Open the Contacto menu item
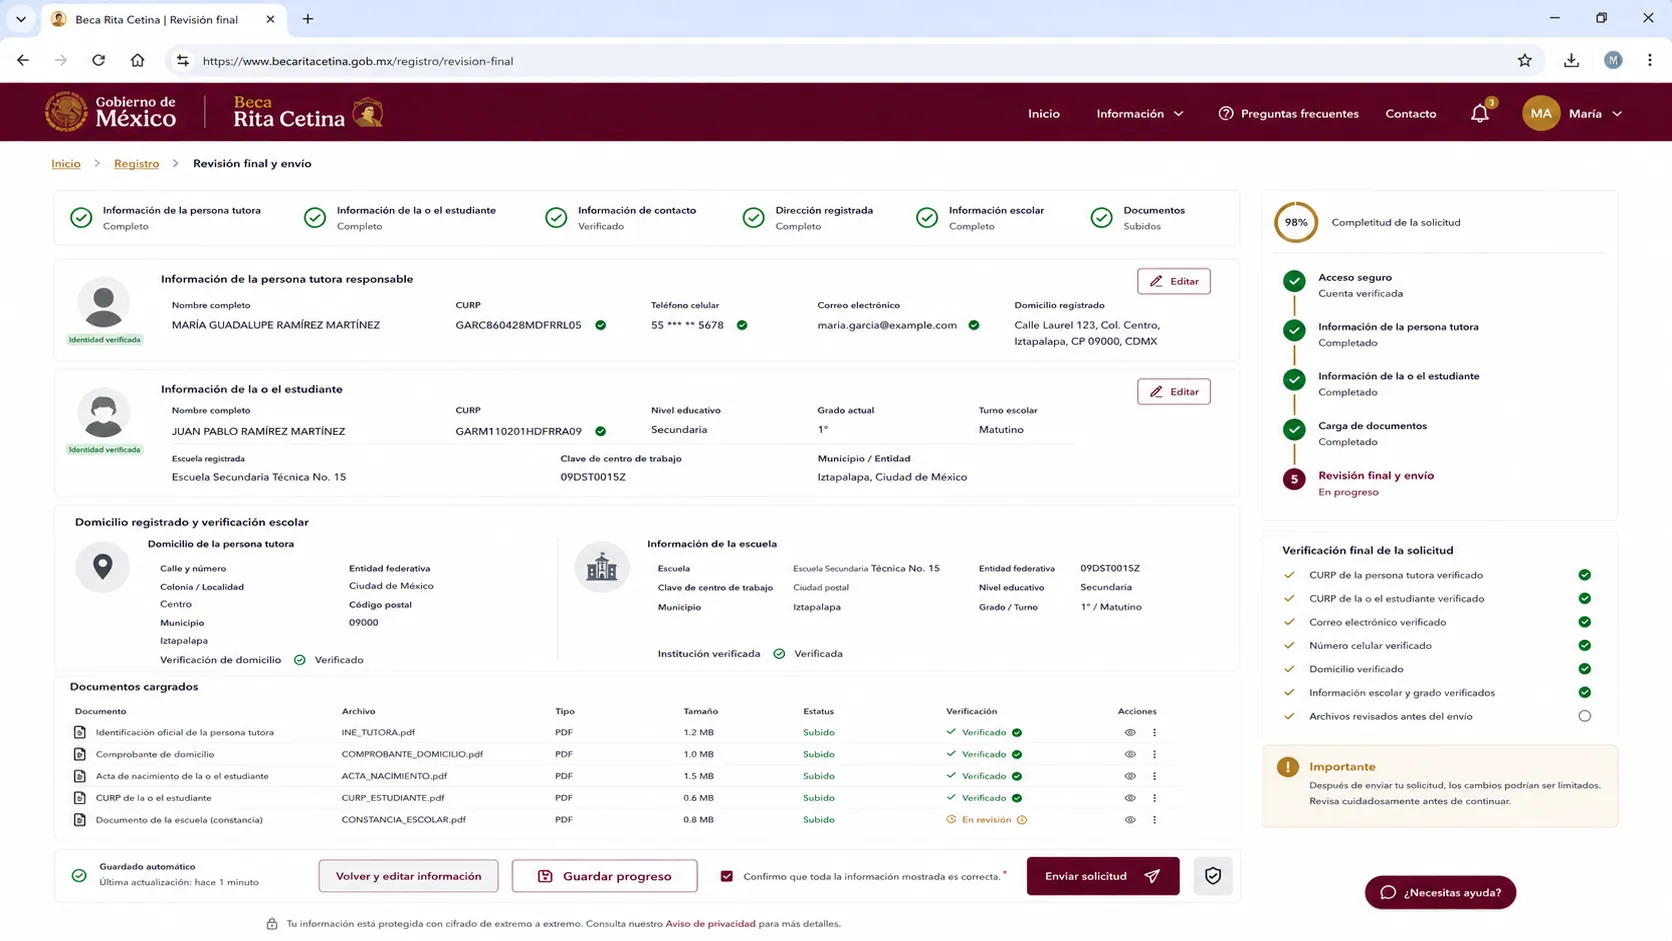Screen dimensions: 1672x941 coord(1410,114)
